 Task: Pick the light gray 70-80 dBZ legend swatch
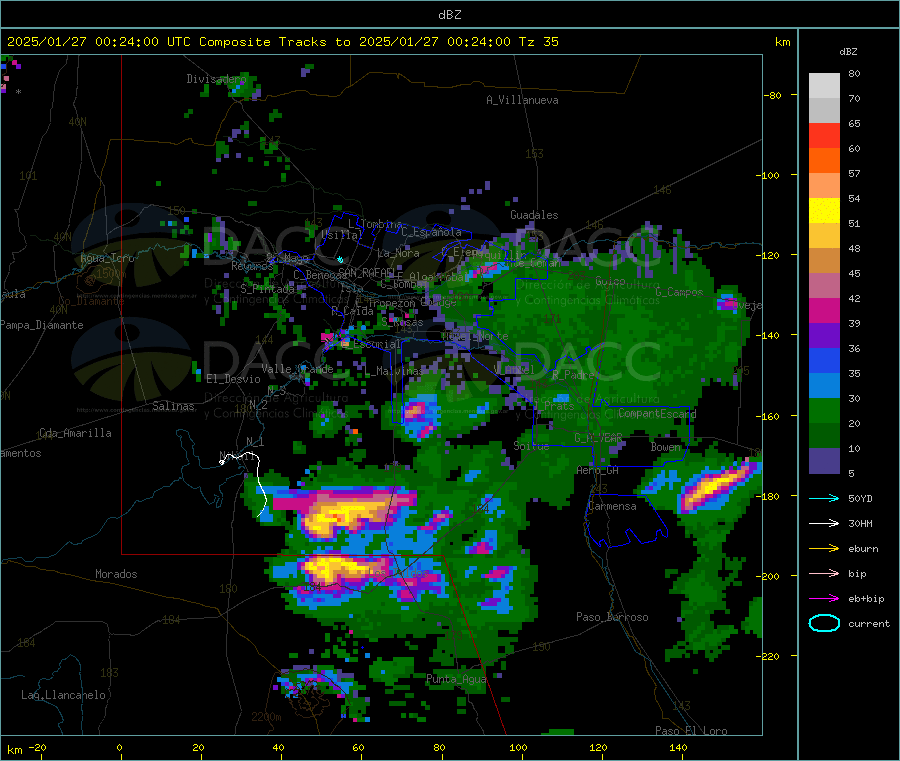tap(824, 86)
